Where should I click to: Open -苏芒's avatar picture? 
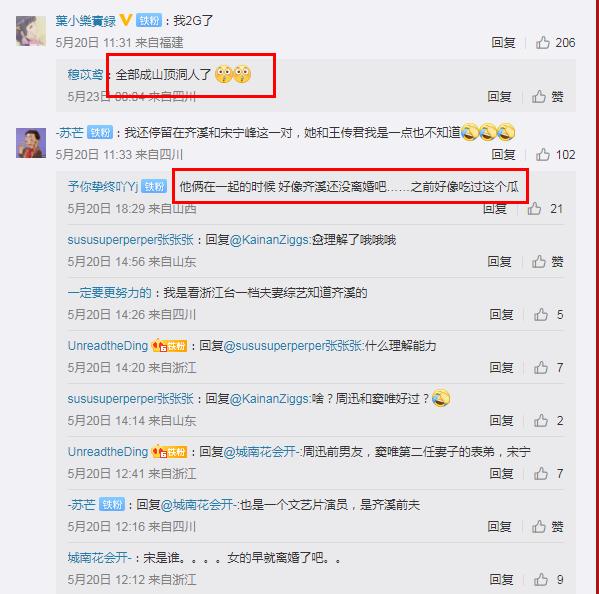[x=31, y=143]
